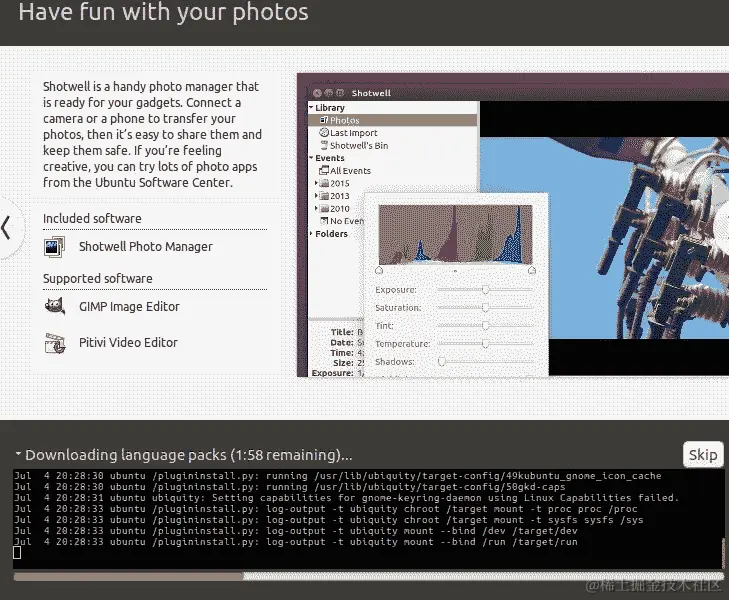
Task: Expand the 2015 events folder
Action: [316, 183]
